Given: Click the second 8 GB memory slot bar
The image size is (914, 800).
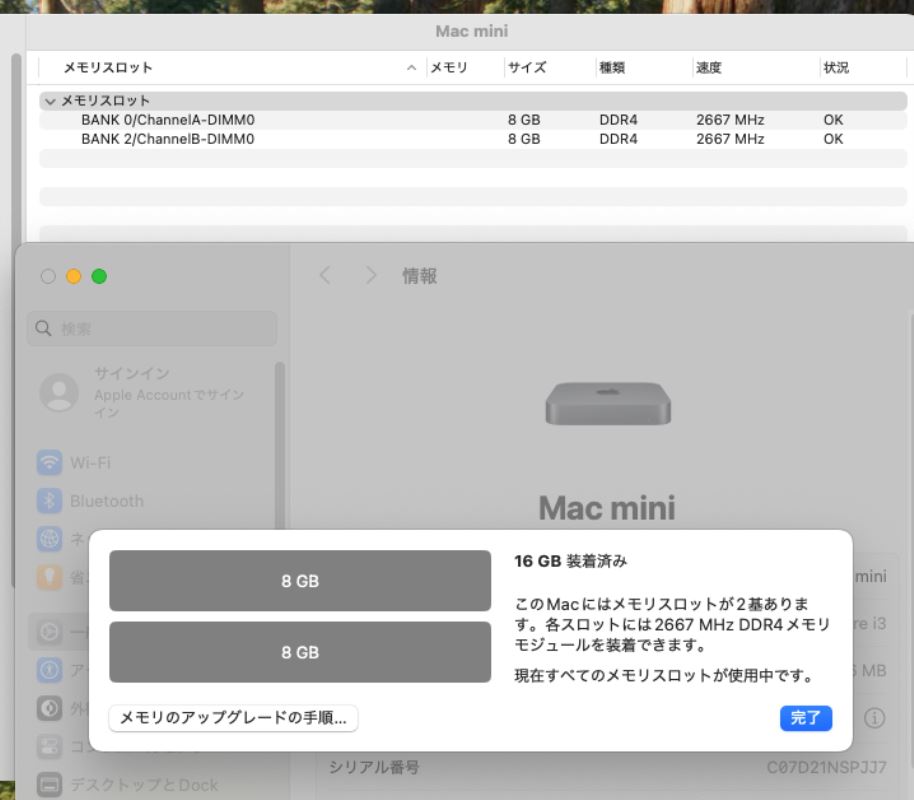Looking at the screenshot, I should click(x=300, y=652).
